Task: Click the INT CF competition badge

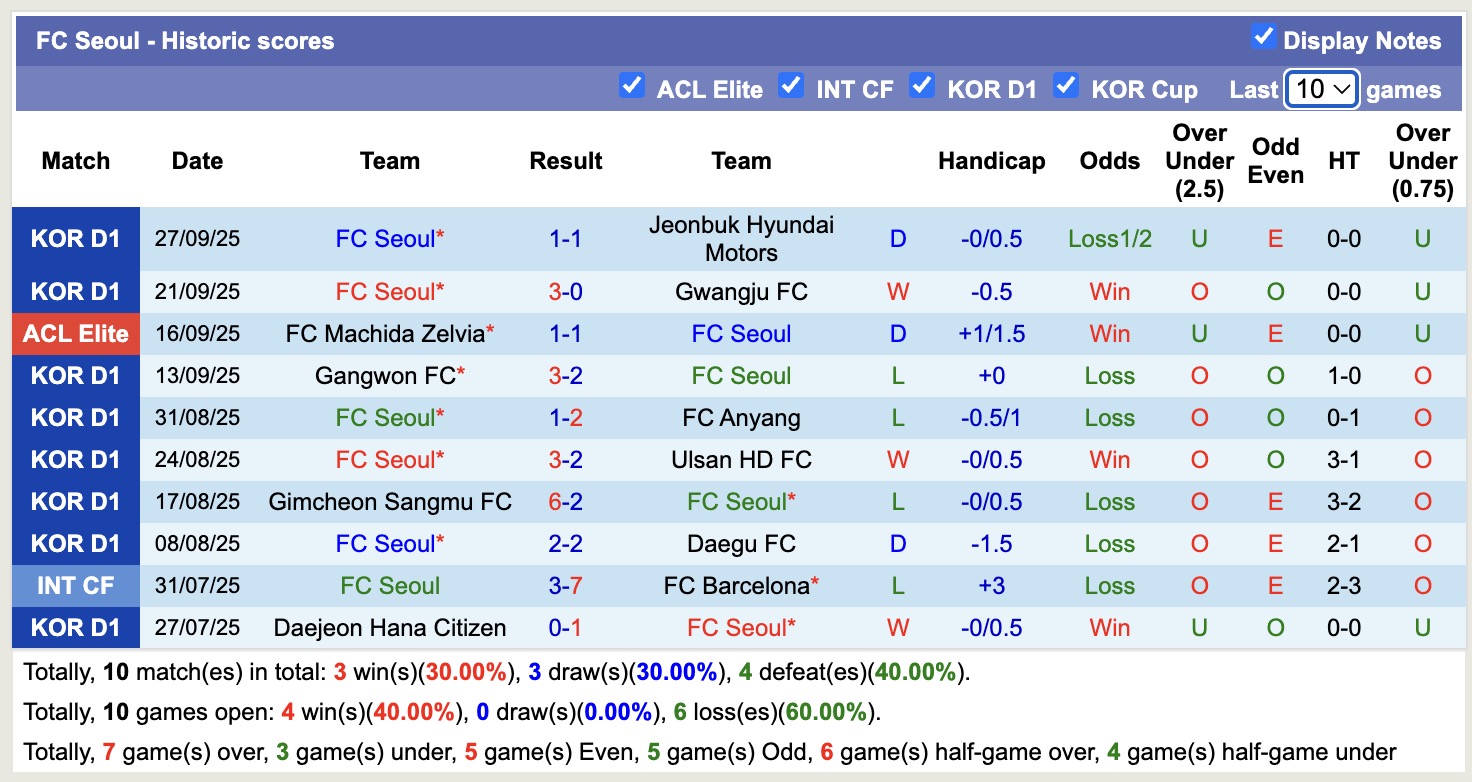Action: coord(76,585)
